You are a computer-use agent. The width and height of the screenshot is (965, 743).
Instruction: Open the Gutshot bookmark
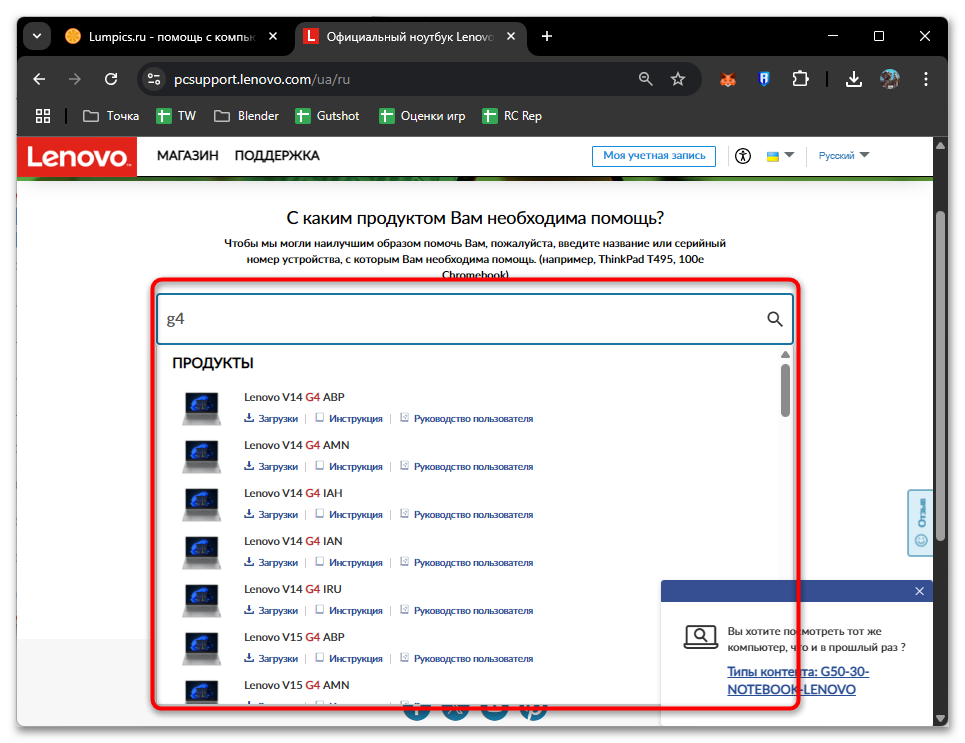[x=327, y=116]
